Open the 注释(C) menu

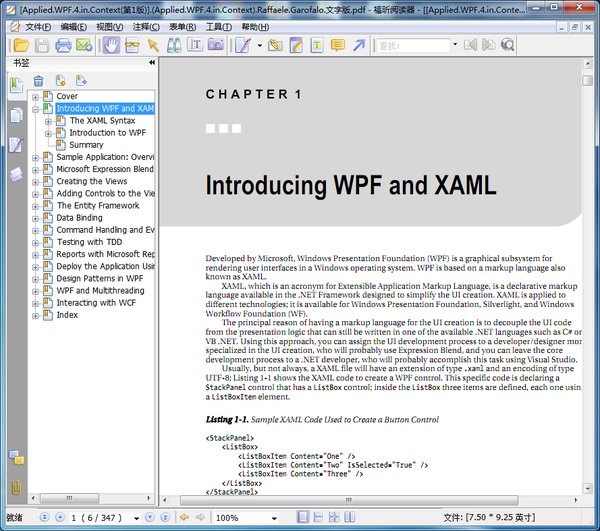click(x=146, y=27)
